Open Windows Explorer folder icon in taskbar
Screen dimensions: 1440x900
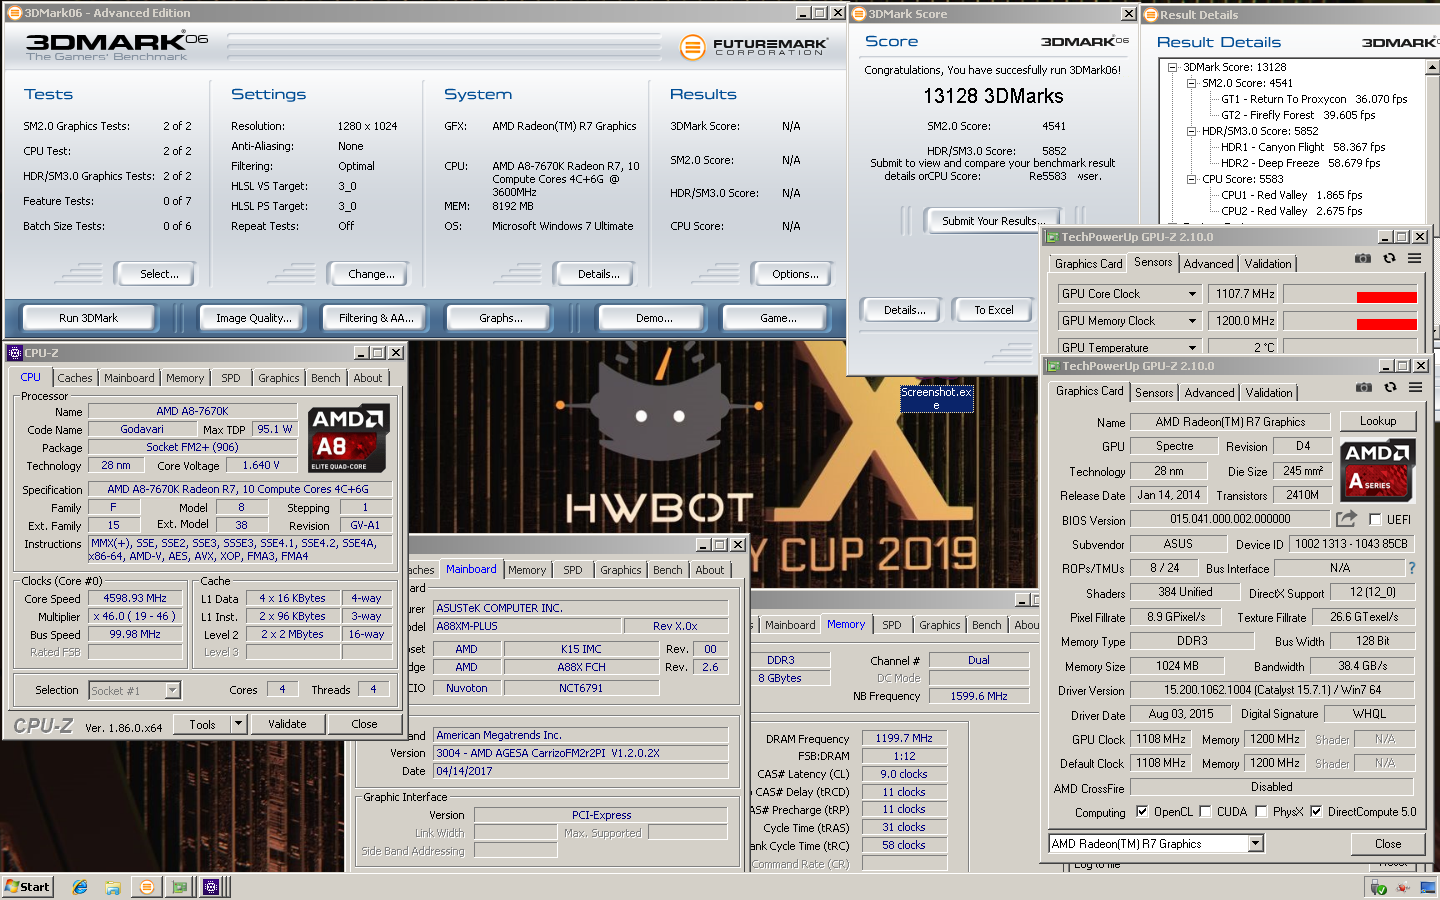113,887
